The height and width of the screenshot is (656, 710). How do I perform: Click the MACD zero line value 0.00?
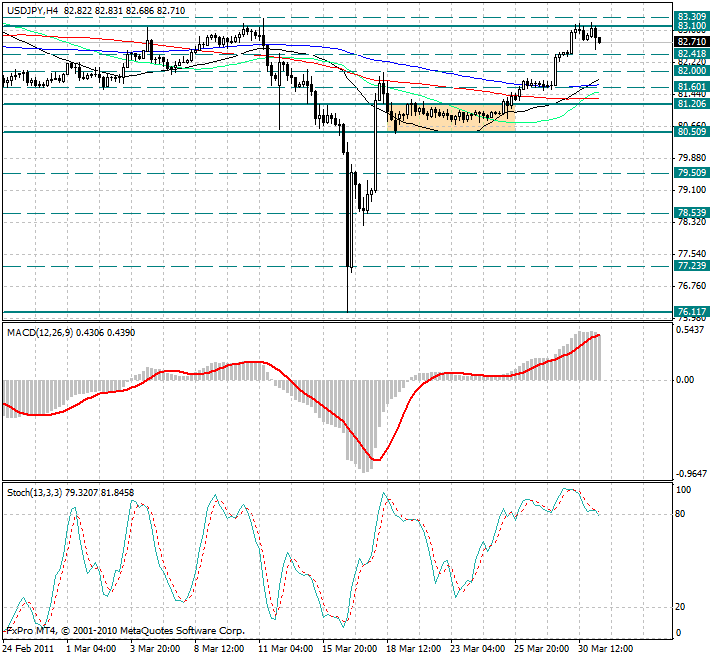tap(685, 380)
